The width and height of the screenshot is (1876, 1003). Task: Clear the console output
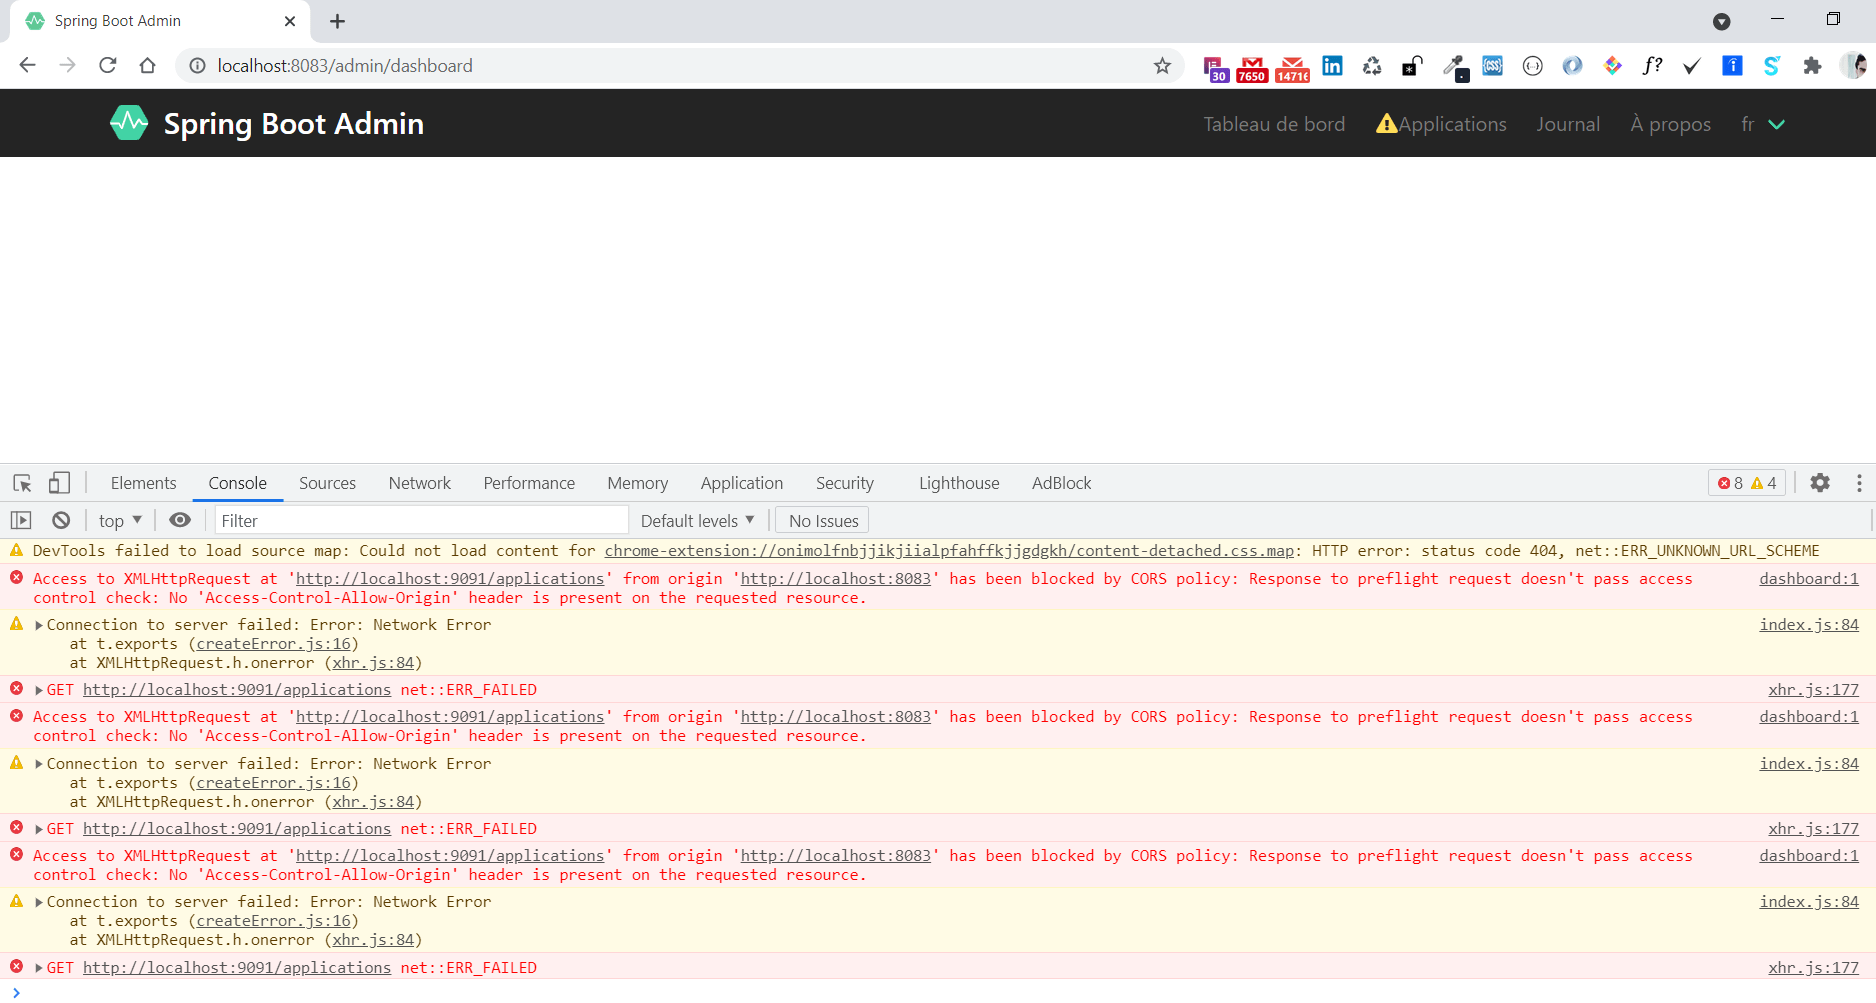[61, 520]
